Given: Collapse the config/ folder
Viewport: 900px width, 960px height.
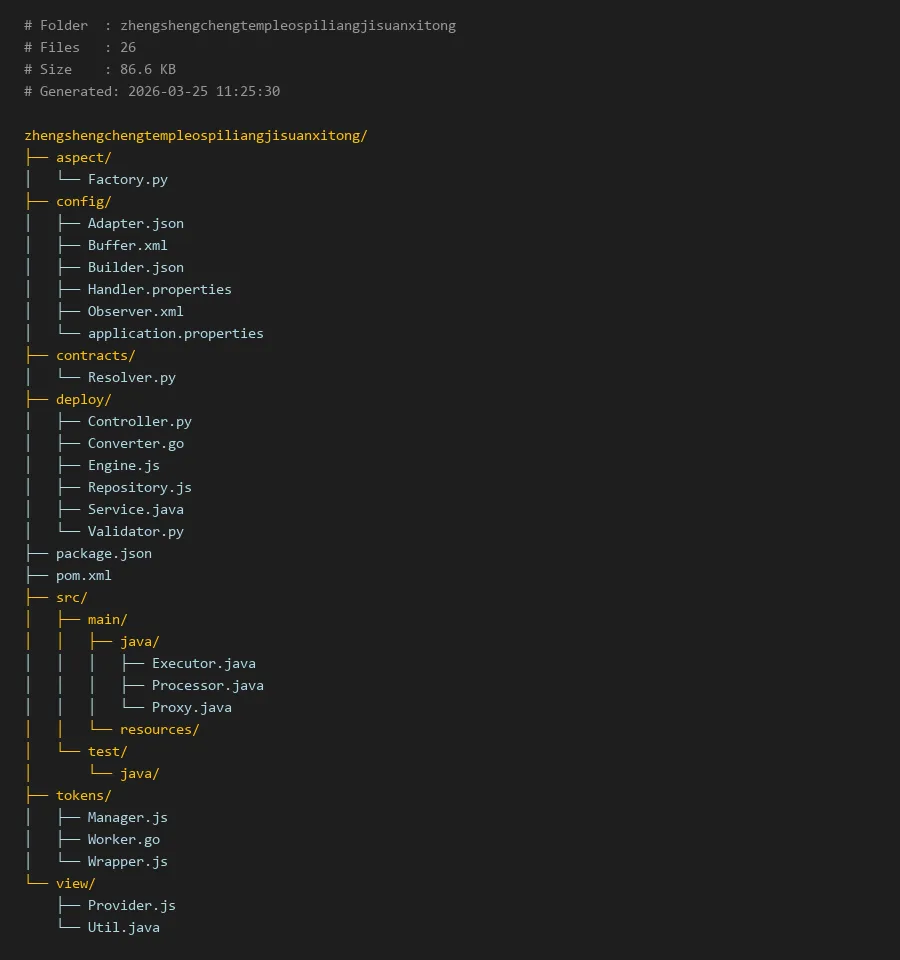Looking at the screenshot, I should point(83,201).
